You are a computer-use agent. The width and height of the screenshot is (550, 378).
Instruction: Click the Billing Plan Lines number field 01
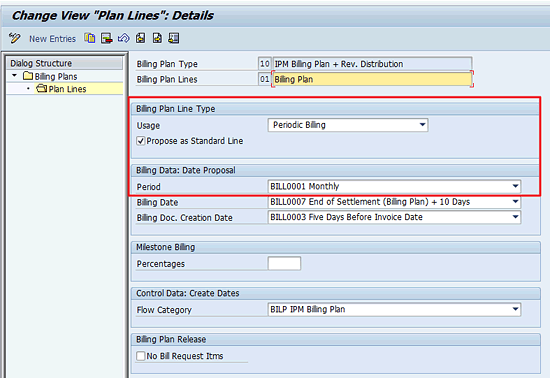[264, 79]
